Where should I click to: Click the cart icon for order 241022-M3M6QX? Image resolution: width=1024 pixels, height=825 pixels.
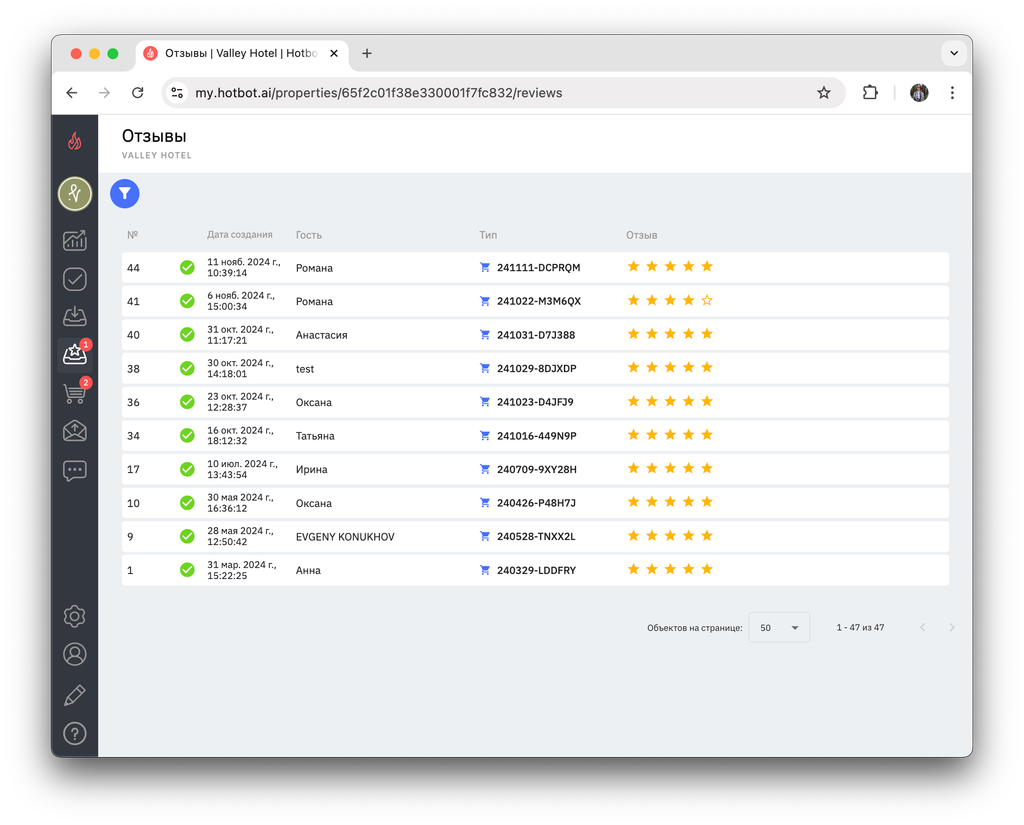[x=485, y=301]
